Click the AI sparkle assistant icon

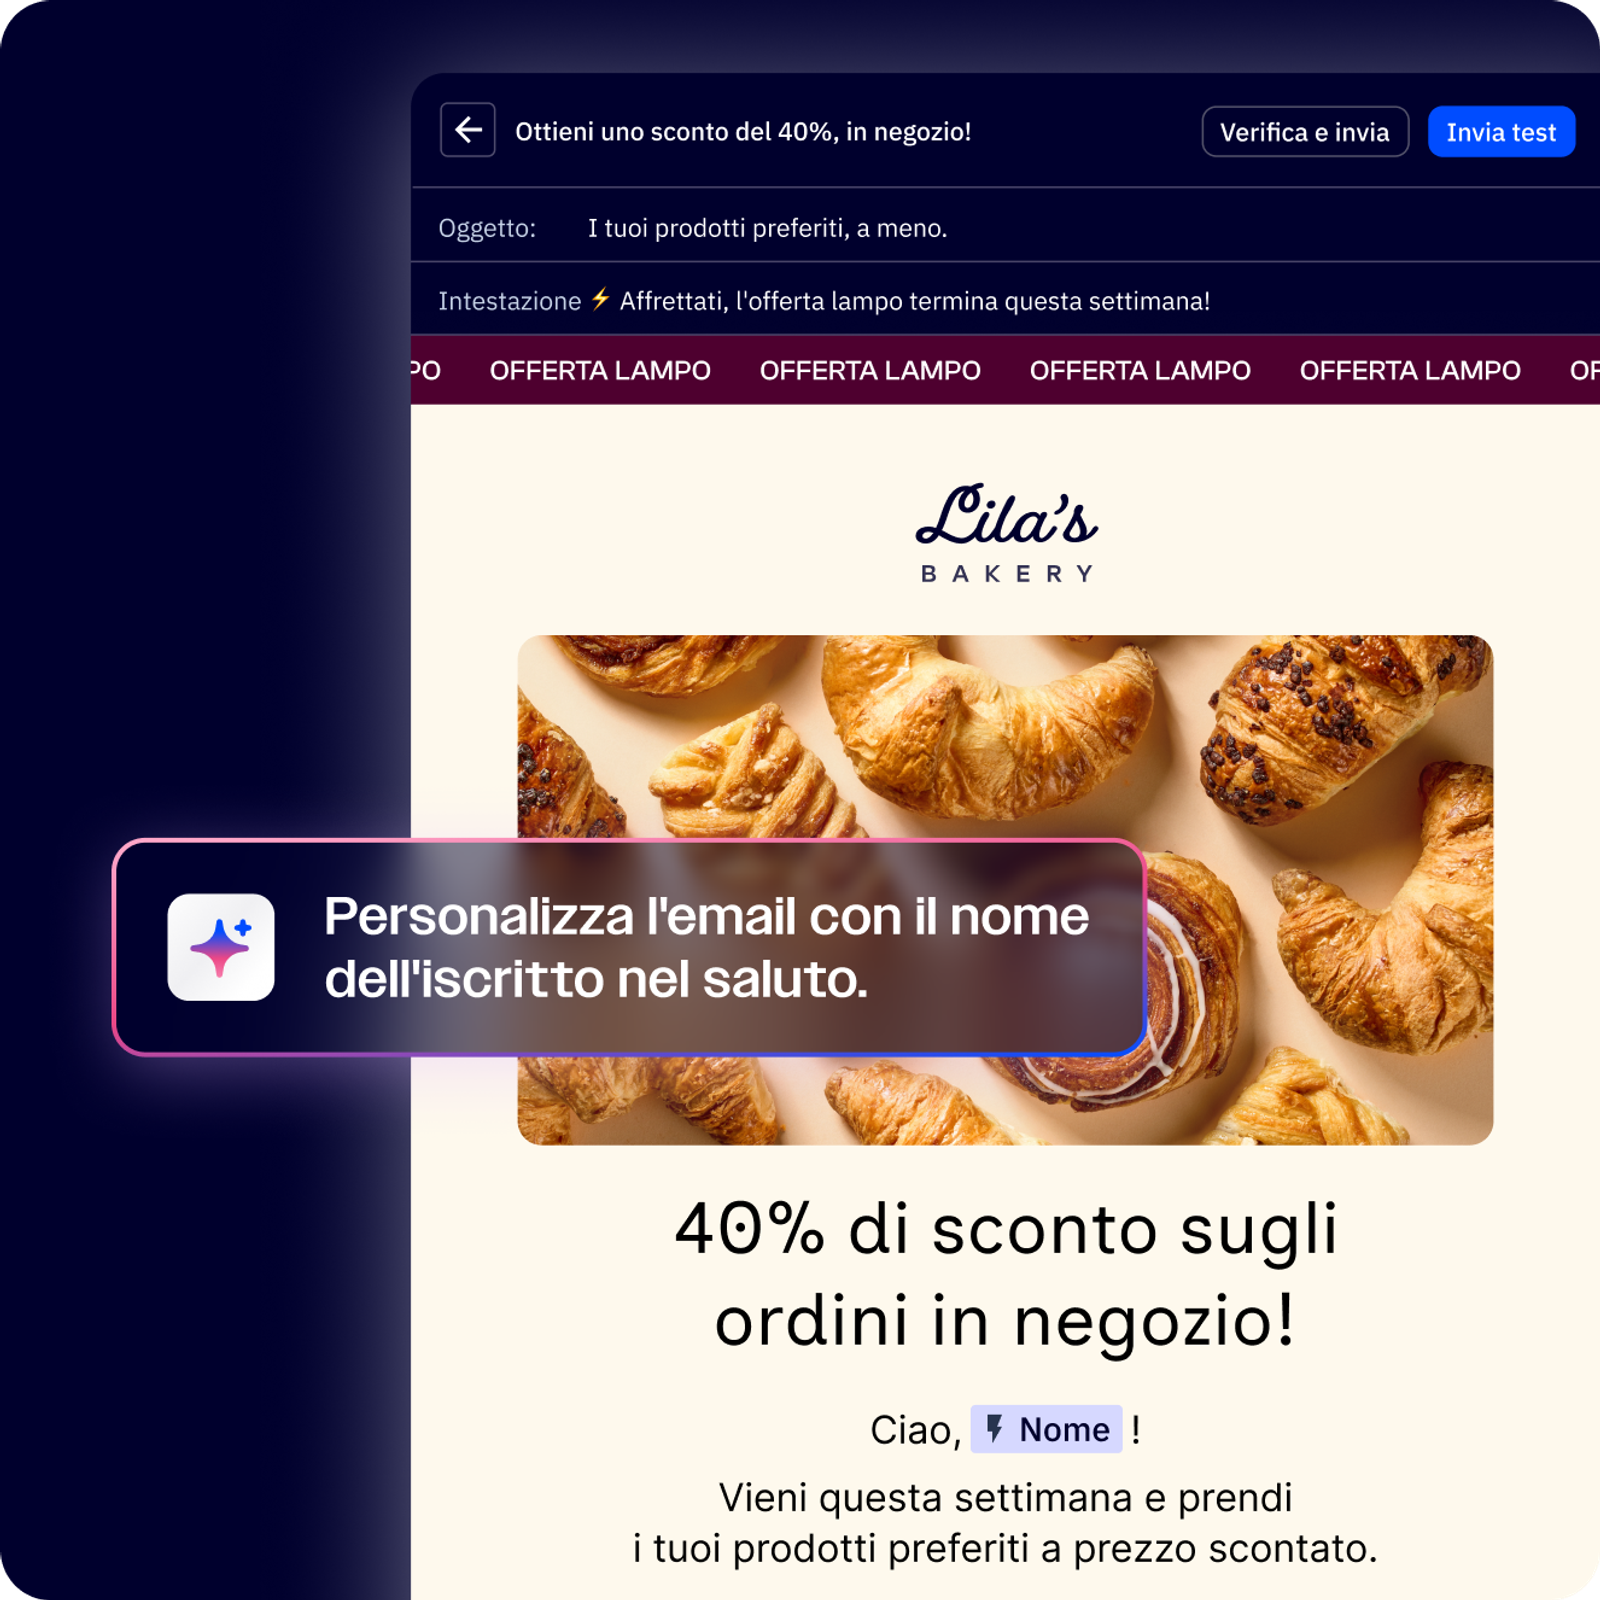pyautogui.click(x=221, y=947)
